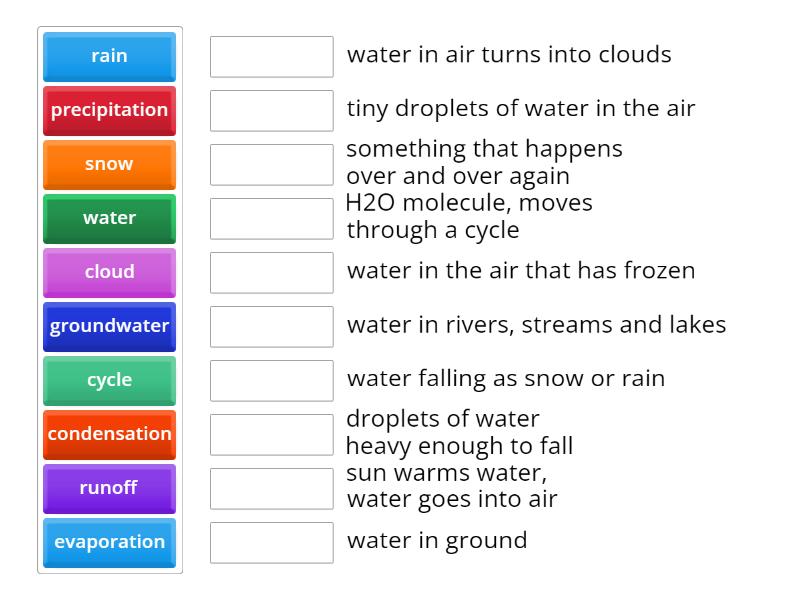This screenshot has width=800, height=600.
Task: Select the evaporation word tile
Action: point(109,542)
